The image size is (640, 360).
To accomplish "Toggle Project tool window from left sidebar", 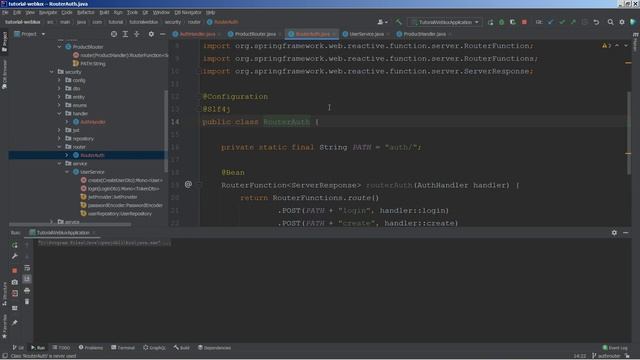I will (4, 42).
